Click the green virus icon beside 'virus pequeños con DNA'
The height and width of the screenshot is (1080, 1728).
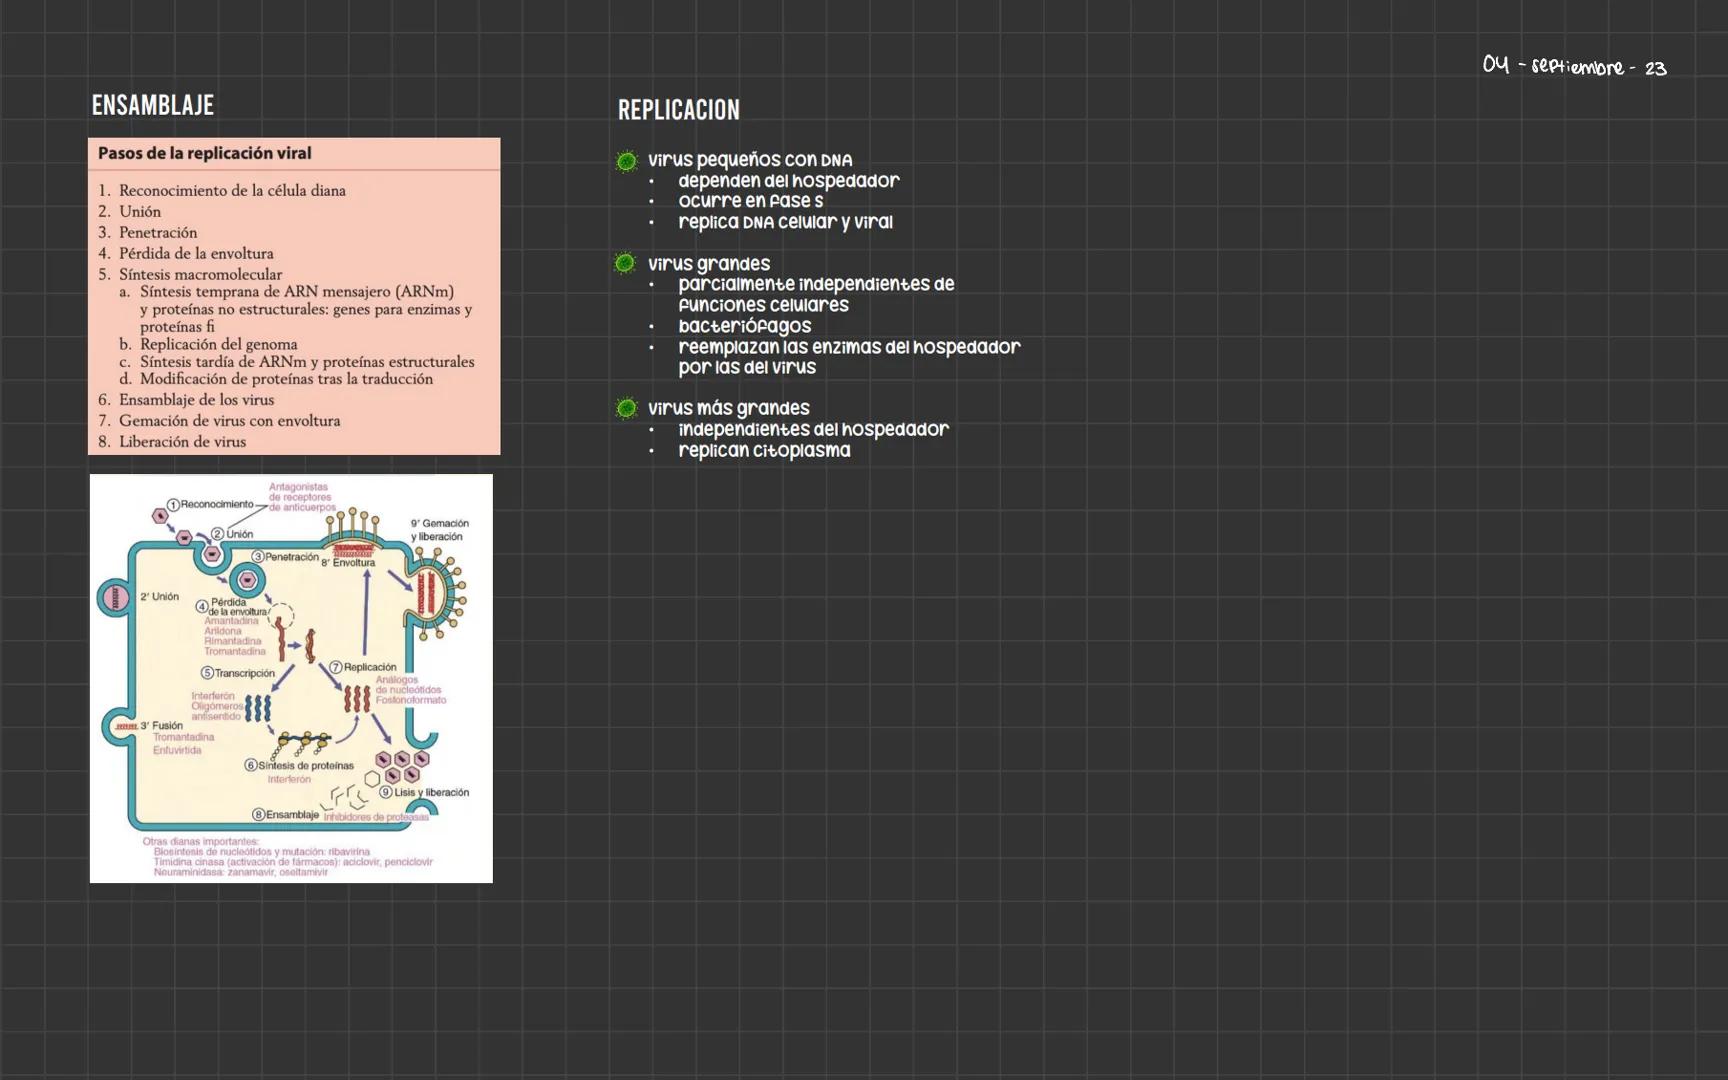pos(626,161)
